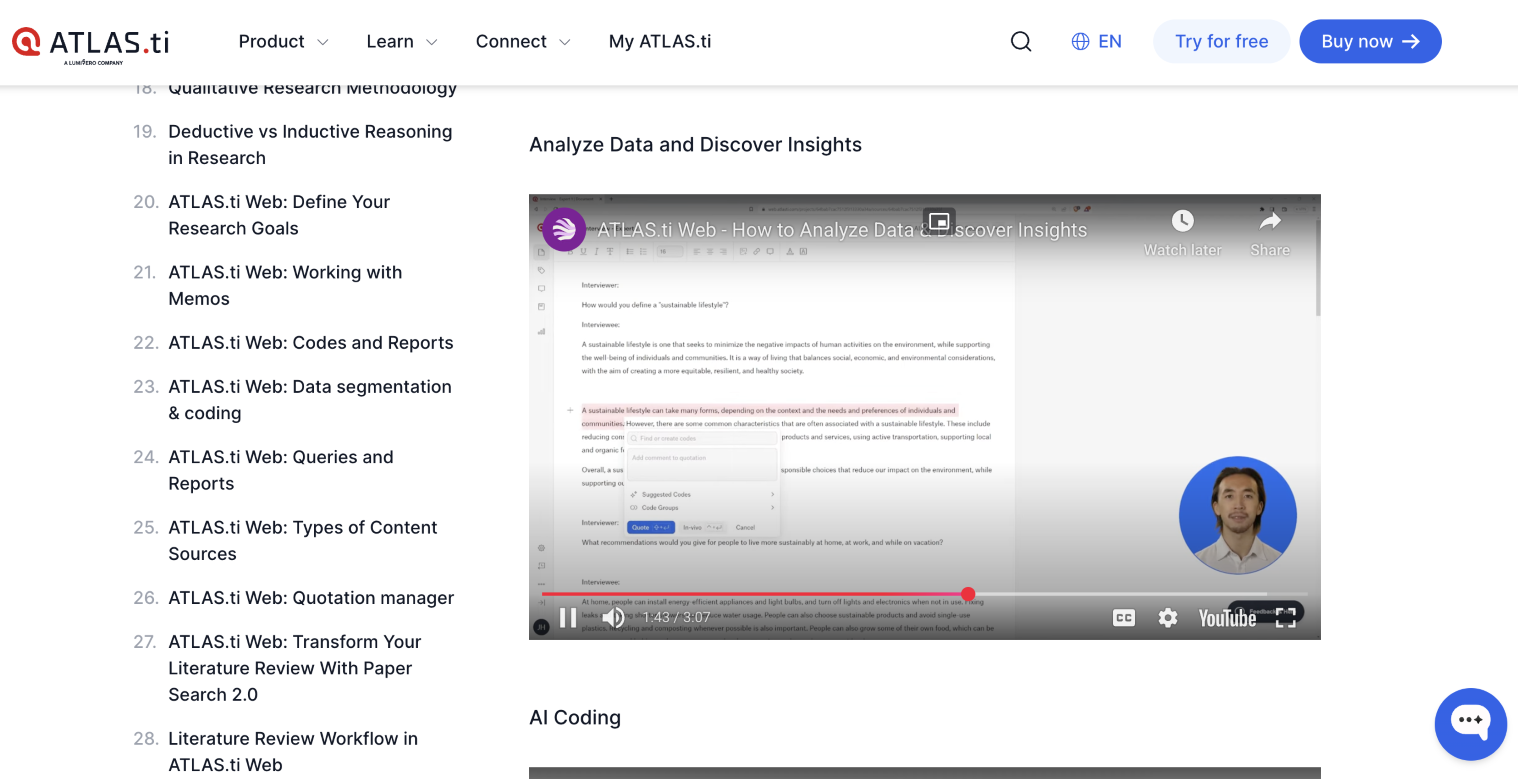Screen dimensions: 1518x779
Task: Click the presenter circular thumbnail in video
Action: click(x=1238, y=515)
